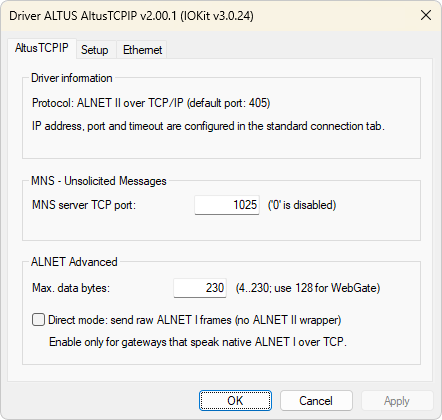Click the 'Max. data bytes:' label
442x420 pixels.
(x=71, y=288)
